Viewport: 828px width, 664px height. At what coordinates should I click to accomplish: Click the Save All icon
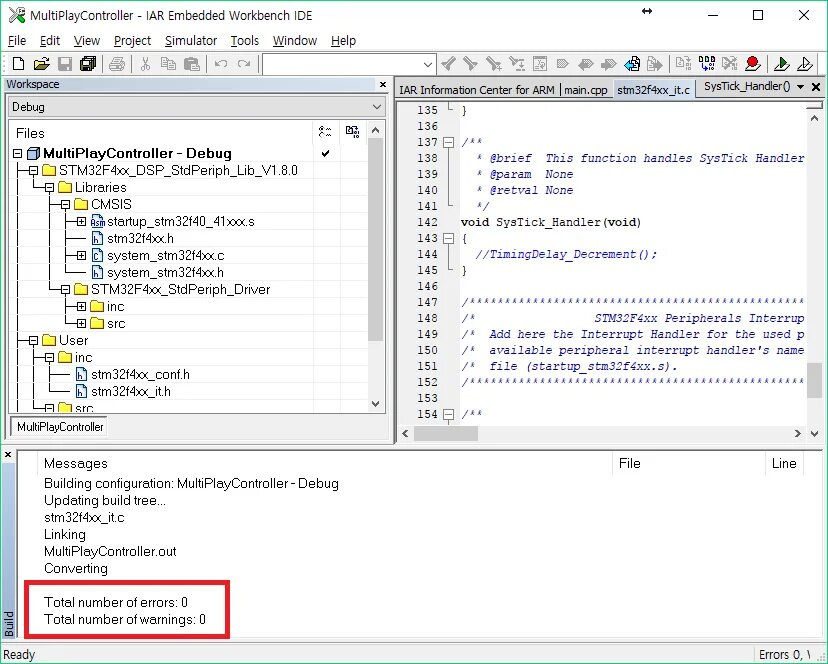click(88, 64)
